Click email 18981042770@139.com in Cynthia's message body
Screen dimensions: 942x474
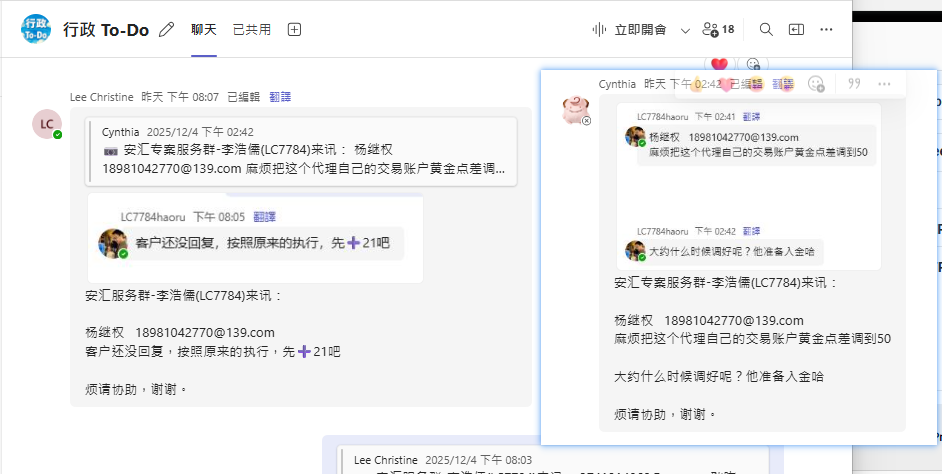tap(734, 320)
